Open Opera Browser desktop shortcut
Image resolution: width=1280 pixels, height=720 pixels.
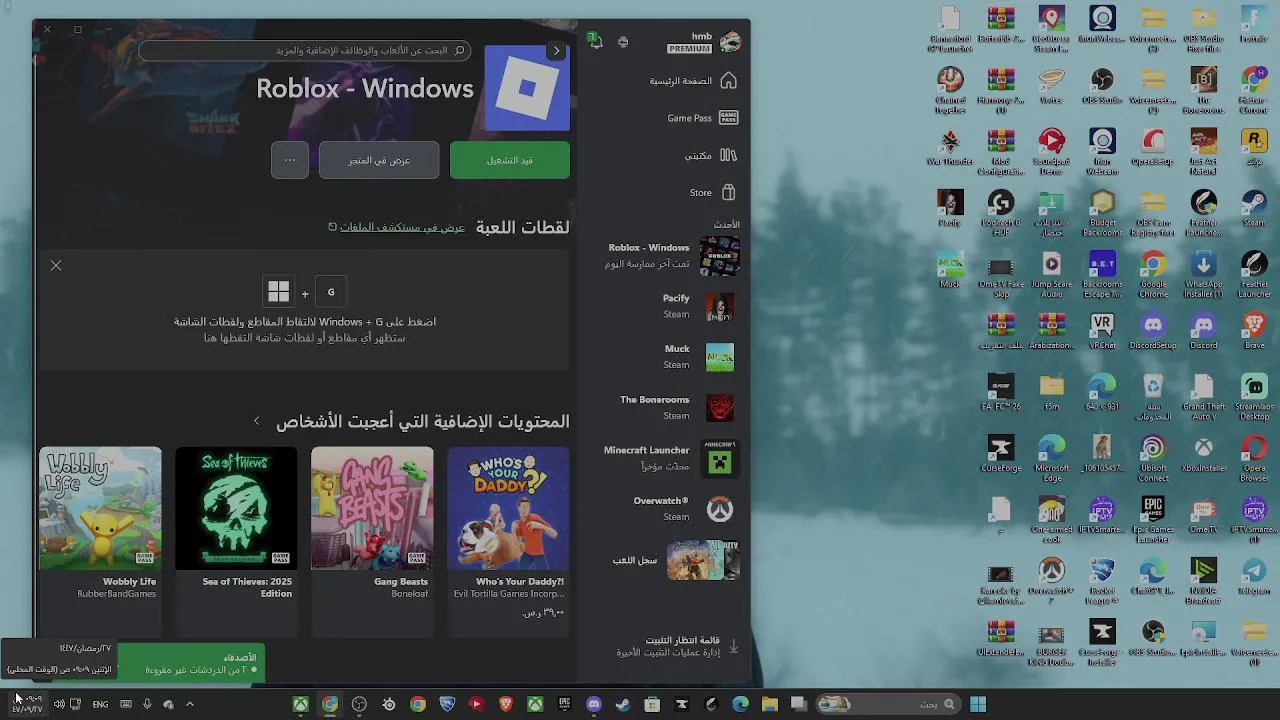click(x=1254, y=458)
